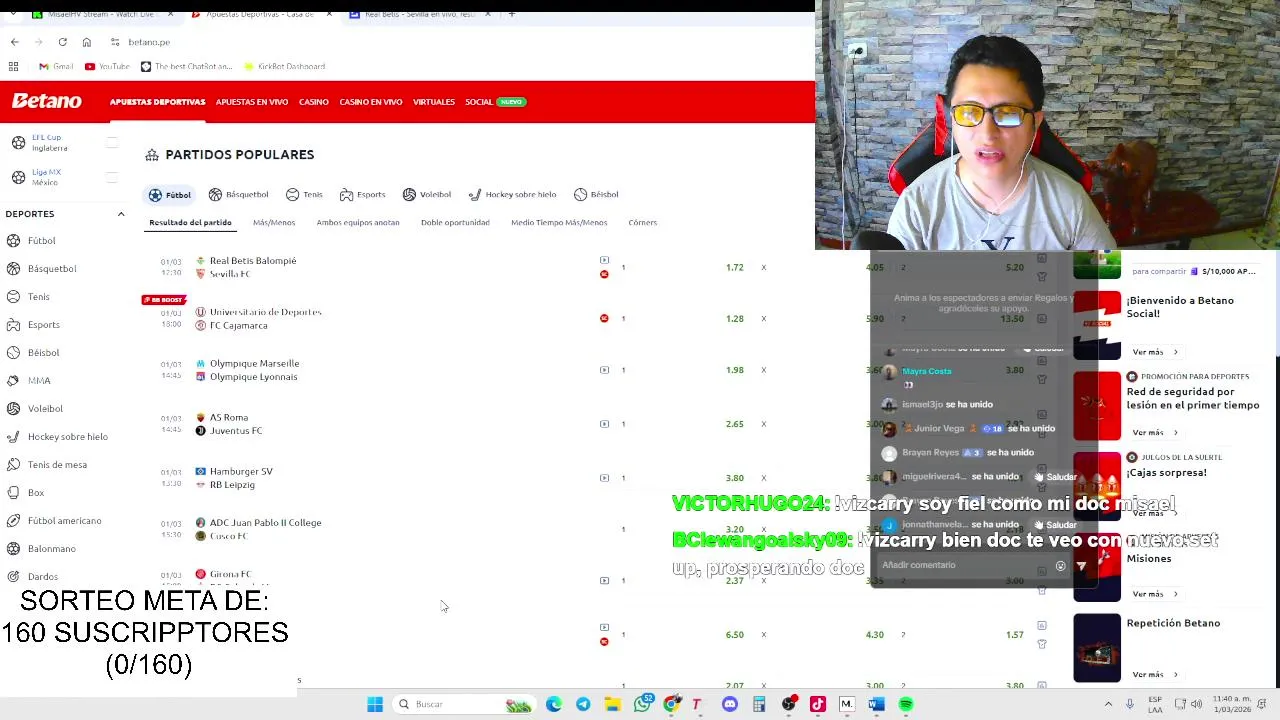This screenshot has height=720, width=1280.
Task: Switch to Córners market tab
Action: [x=643, y=222]
